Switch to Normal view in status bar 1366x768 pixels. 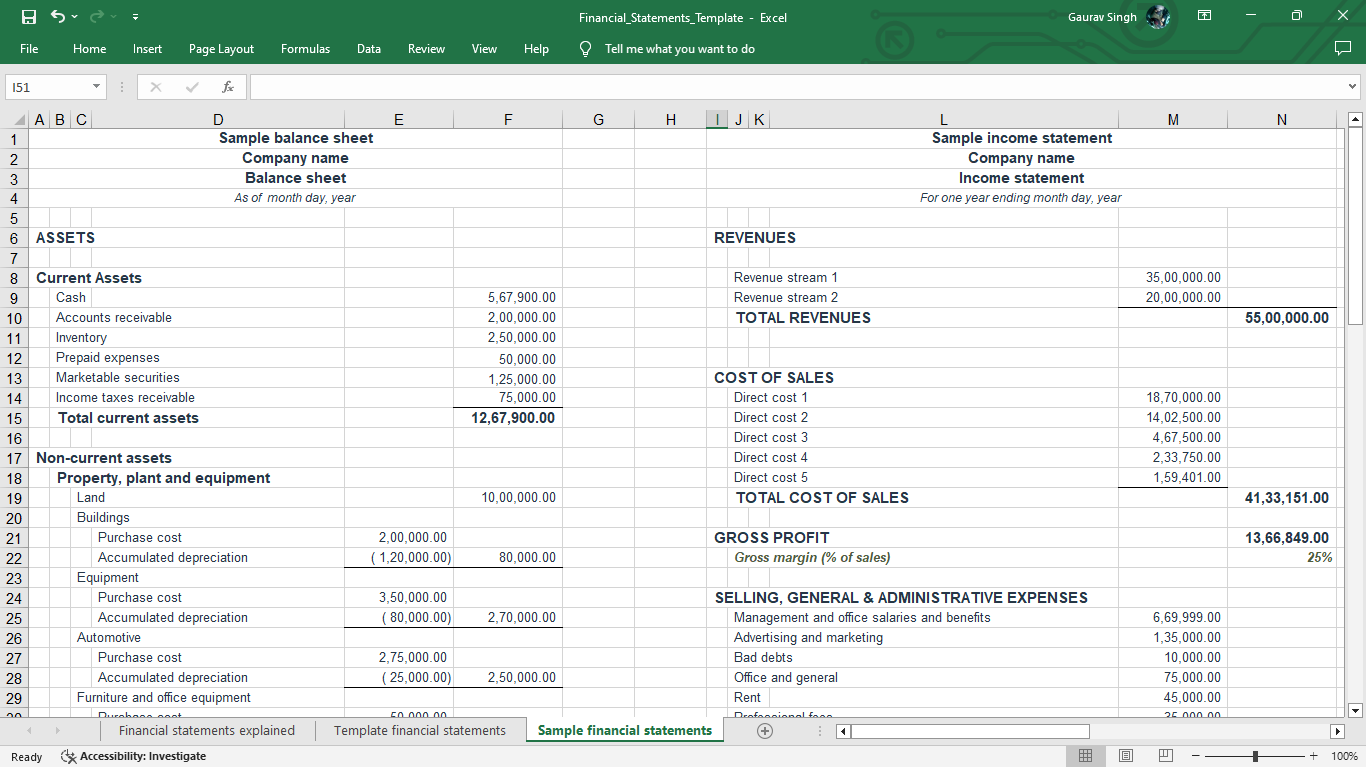coord(1085,755)
